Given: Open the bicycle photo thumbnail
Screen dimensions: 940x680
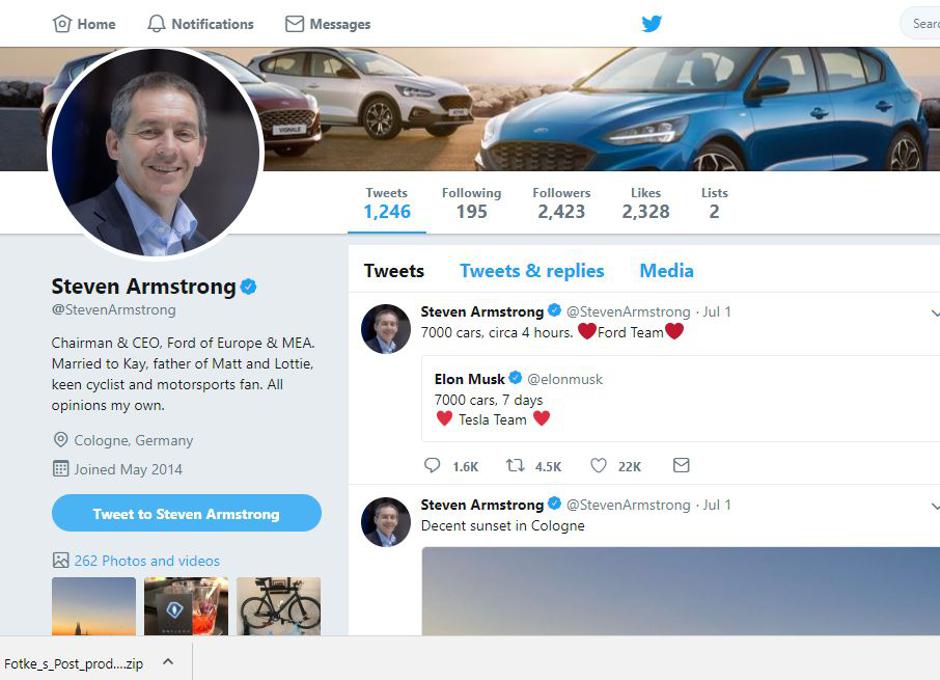Looking at the screenshot, I should coord(279,606).
